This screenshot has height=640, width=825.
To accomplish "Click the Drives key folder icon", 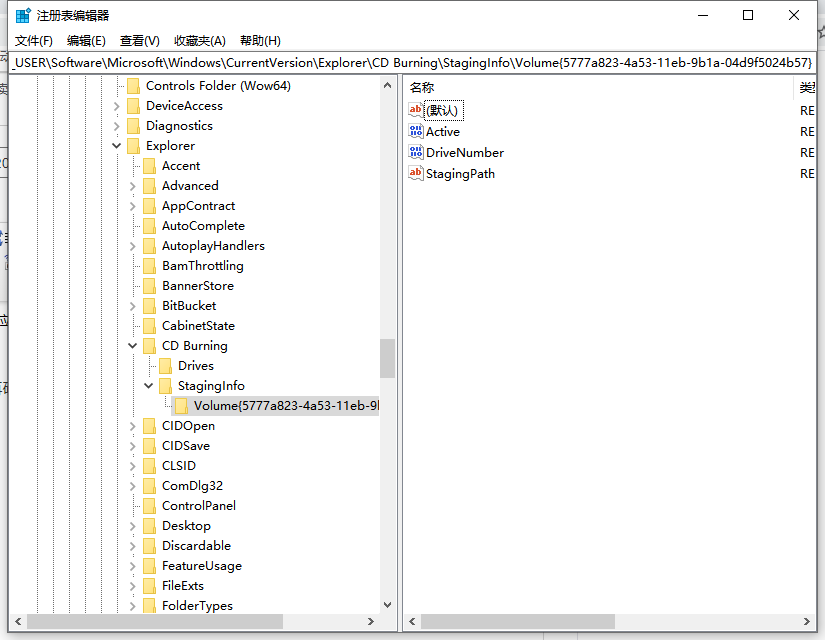I will point(165,365).
